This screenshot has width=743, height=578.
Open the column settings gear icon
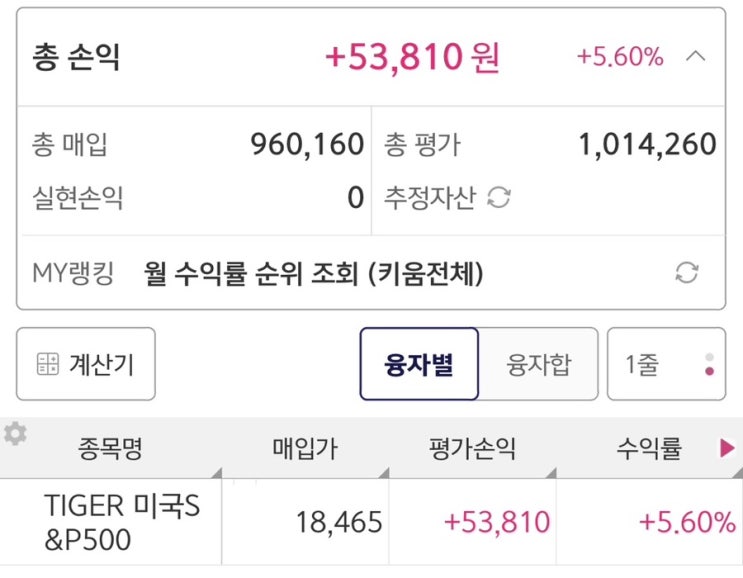(x=15, y=433)
